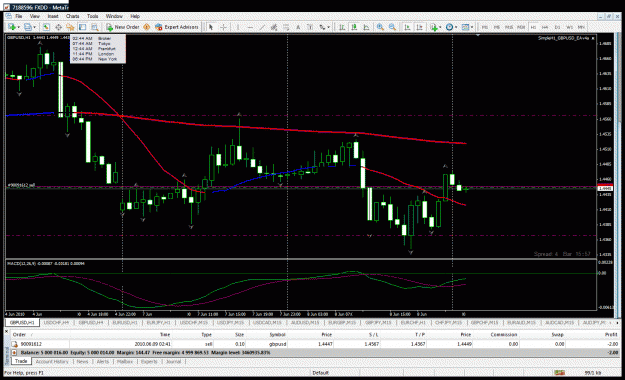This screenshot has width=625, height=380.
Task: Set timeframe to H4
Action: (x=545, y=27)
